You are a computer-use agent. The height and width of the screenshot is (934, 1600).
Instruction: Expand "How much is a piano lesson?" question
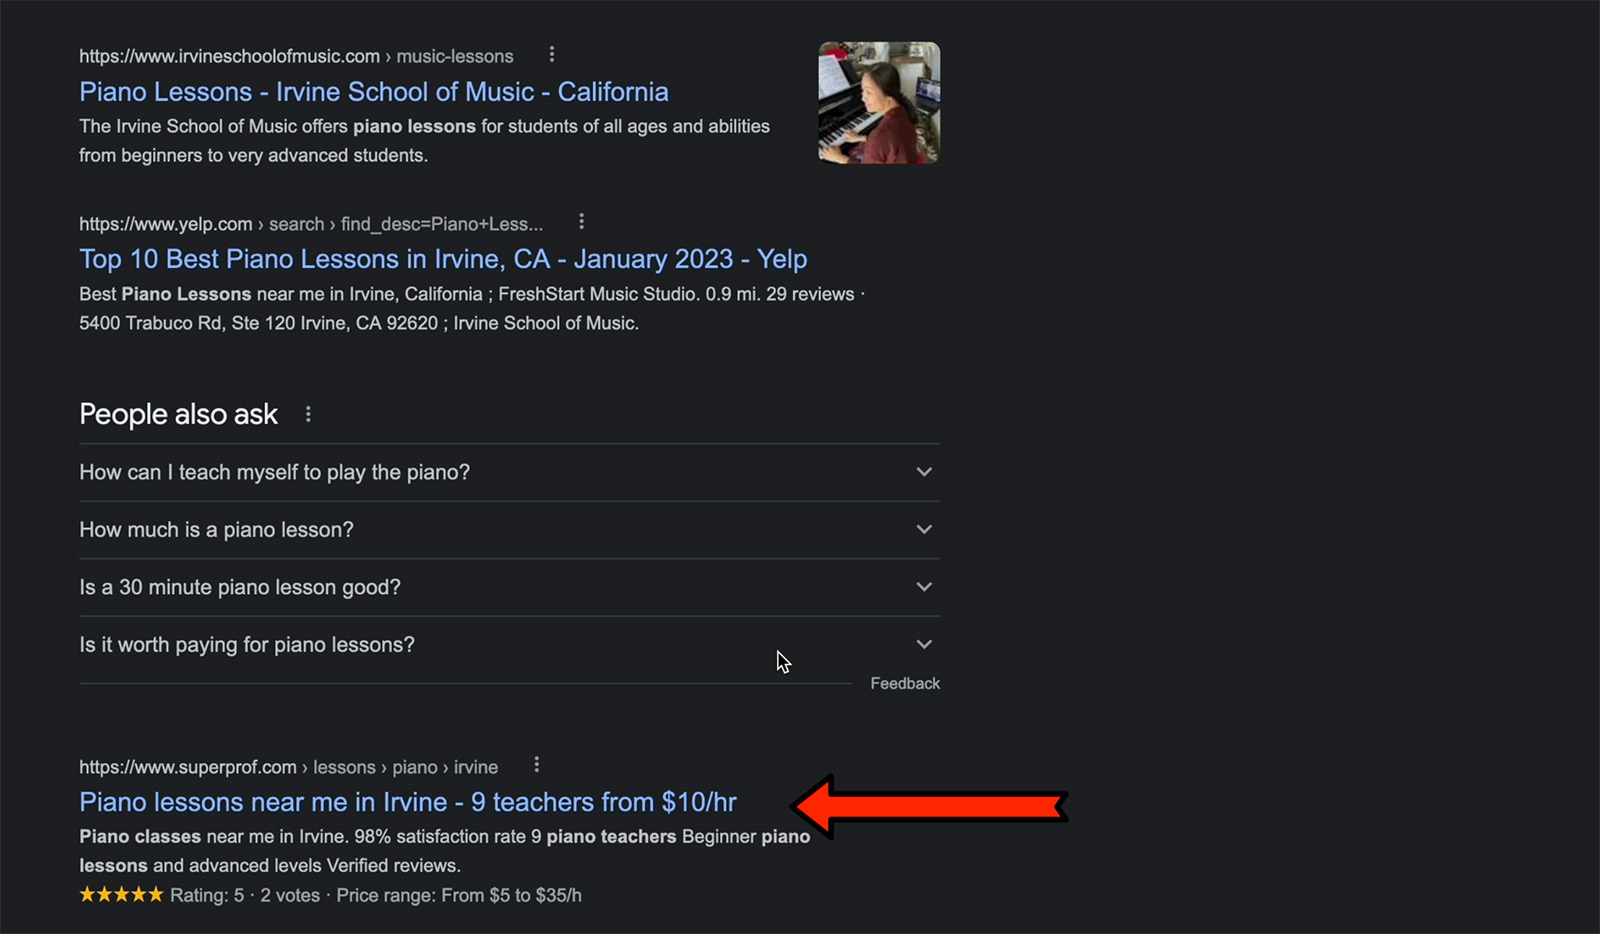[509, 530]
